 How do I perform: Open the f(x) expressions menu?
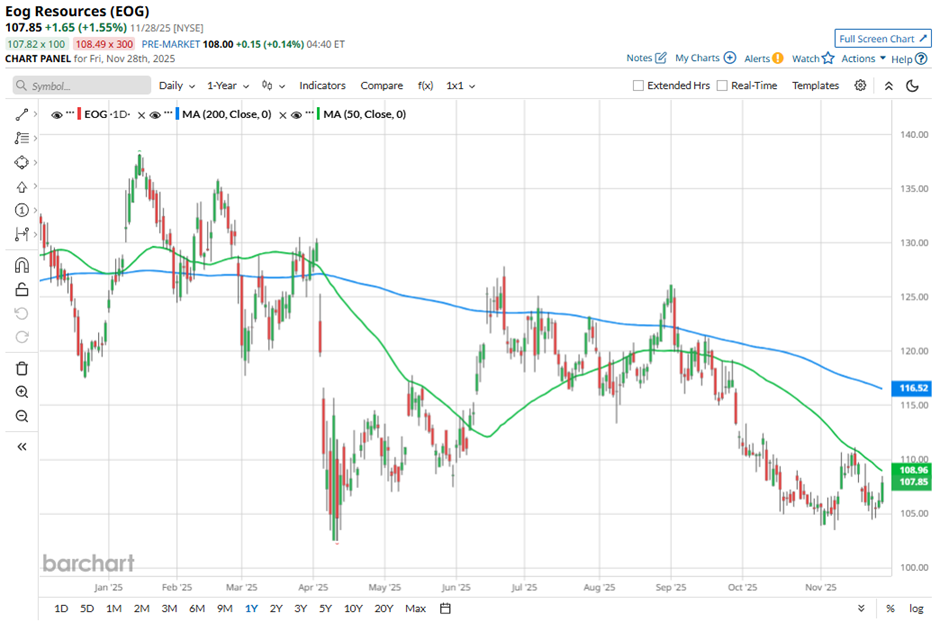coord(425,86)
